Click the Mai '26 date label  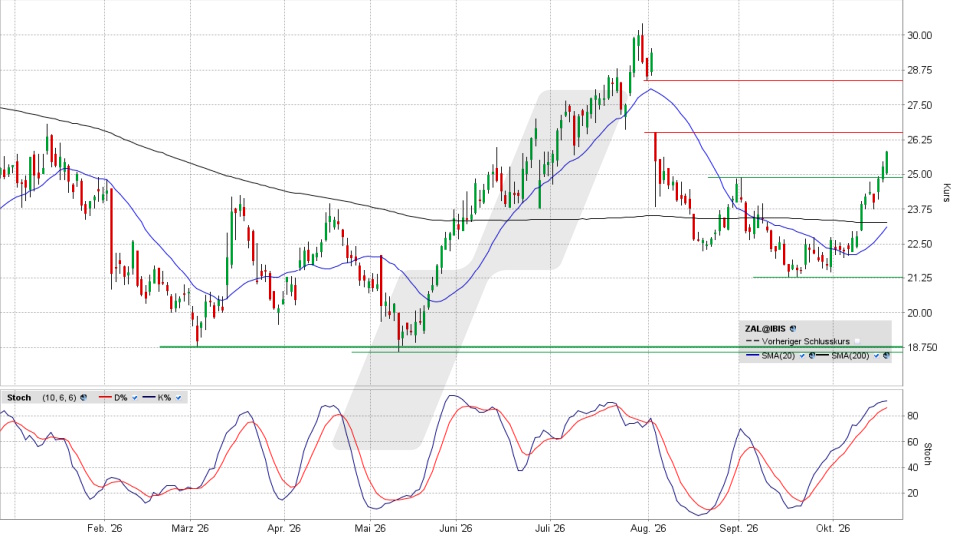[x=370, y=528]
